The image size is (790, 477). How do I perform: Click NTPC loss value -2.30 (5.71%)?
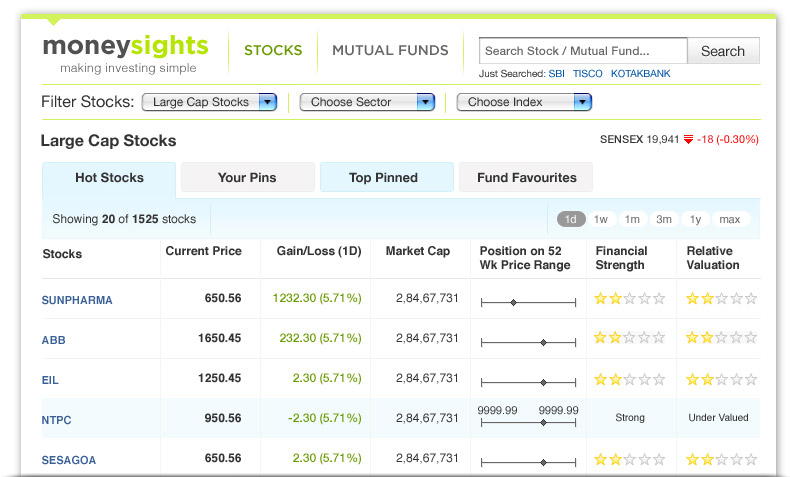pyautogui.click(x=324, y=418)
